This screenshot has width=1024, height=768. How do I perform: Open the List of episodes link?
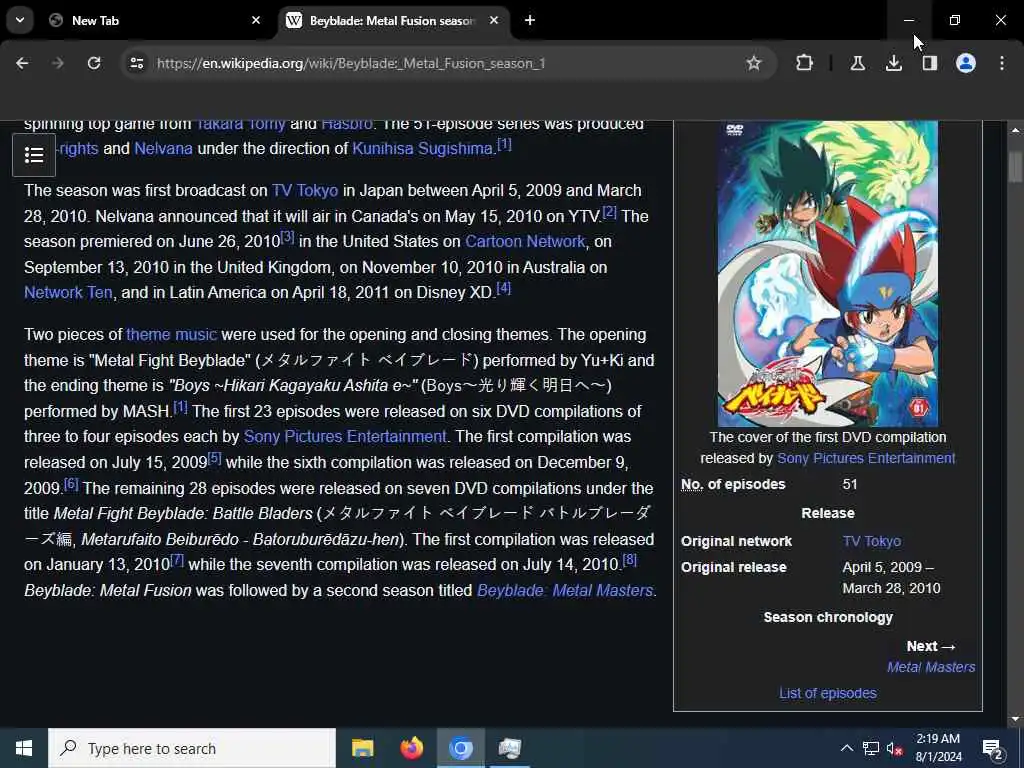[x=827, y=693]
